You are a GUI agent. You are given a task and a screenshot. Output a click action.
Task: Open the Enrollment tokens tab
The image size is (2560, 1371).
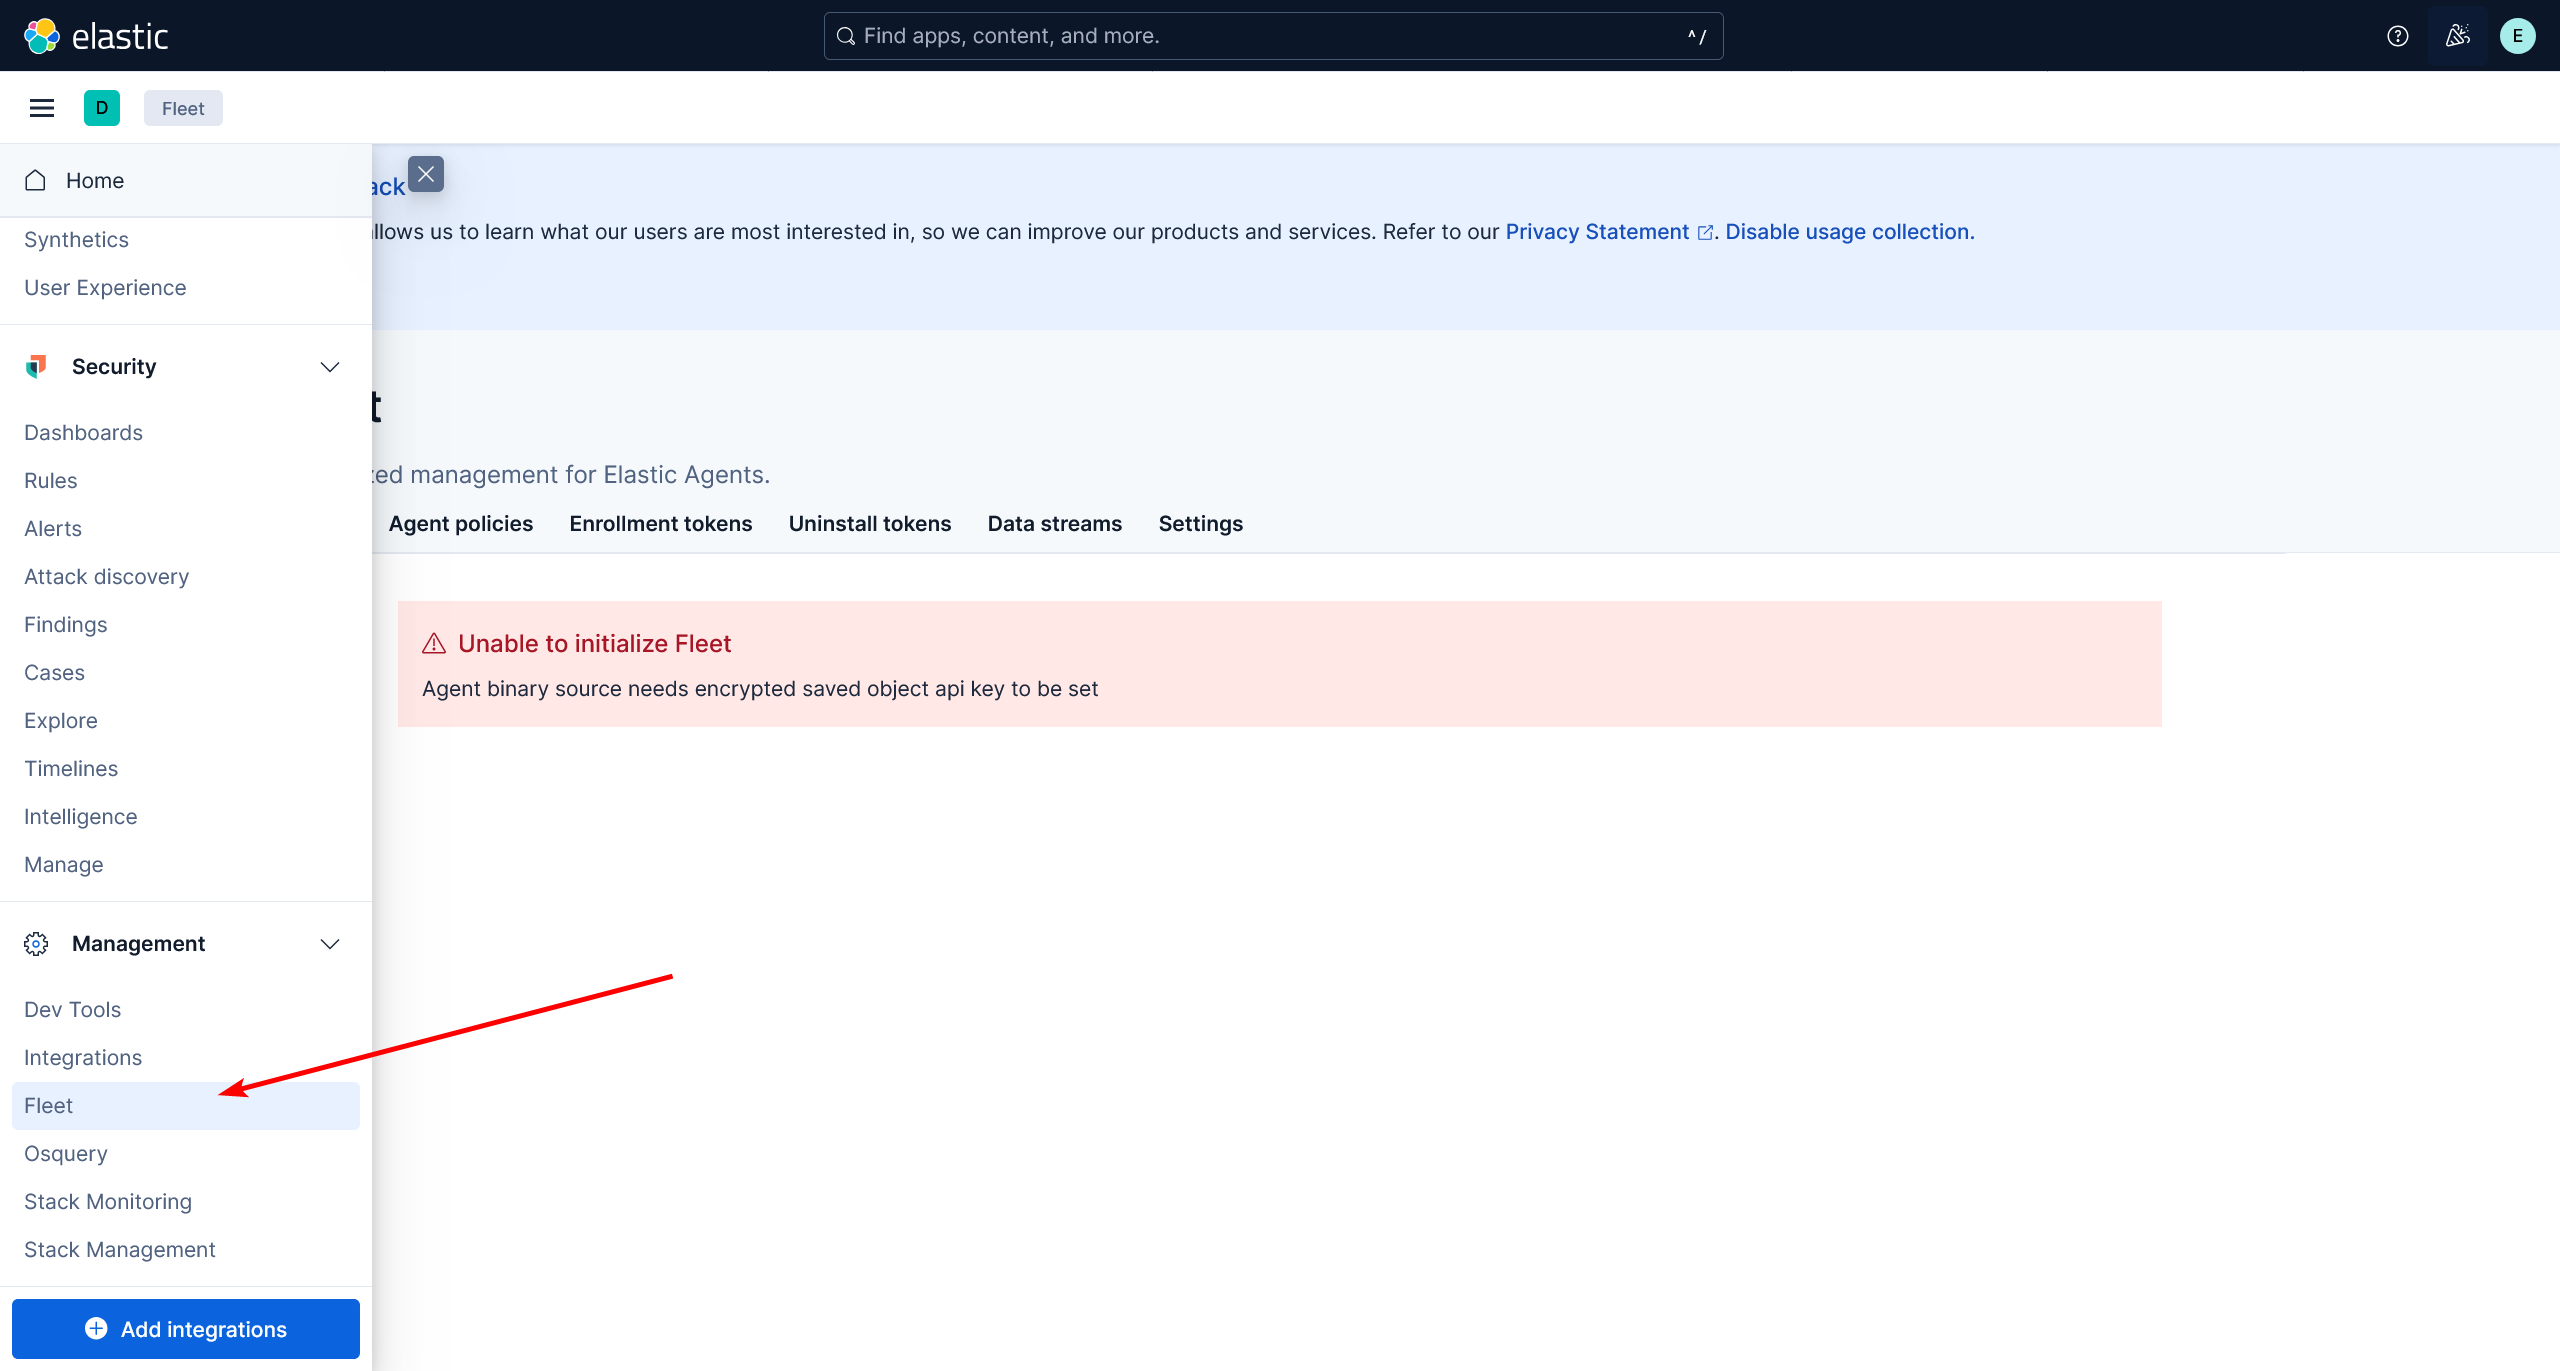(x=661, y=524)
